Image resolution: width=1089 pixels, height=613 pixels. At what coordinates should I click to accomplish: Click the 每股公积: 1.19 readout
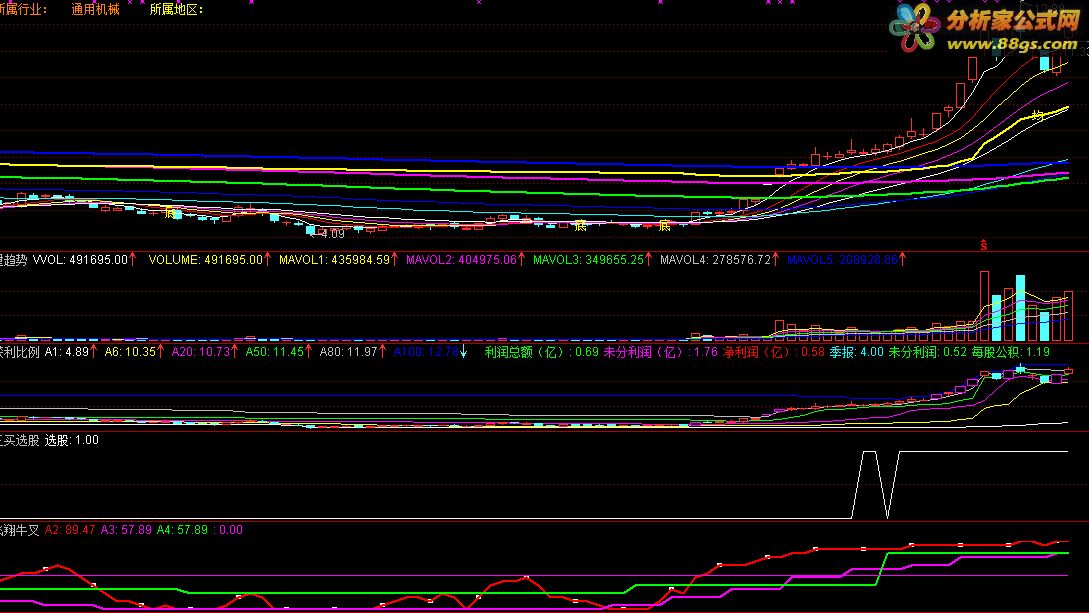[1010, 352]
